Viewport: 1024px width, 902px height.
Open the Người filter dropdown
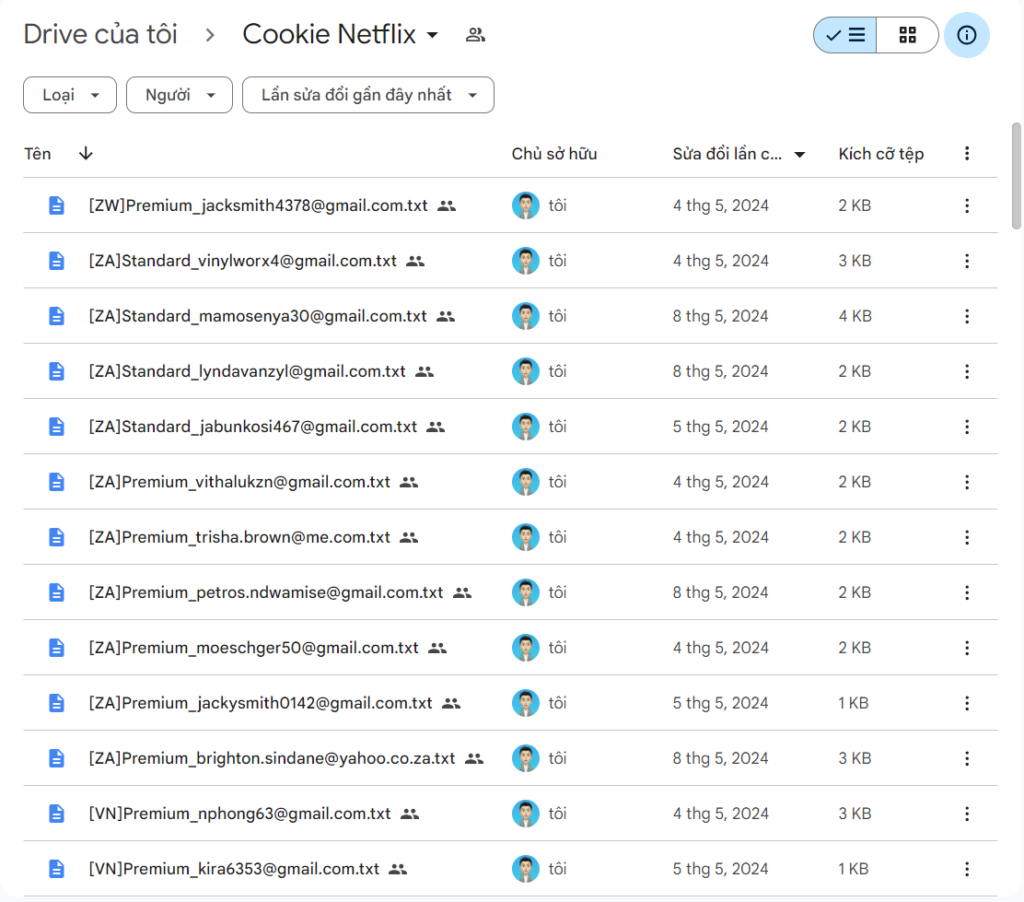[x=180, y=95]
